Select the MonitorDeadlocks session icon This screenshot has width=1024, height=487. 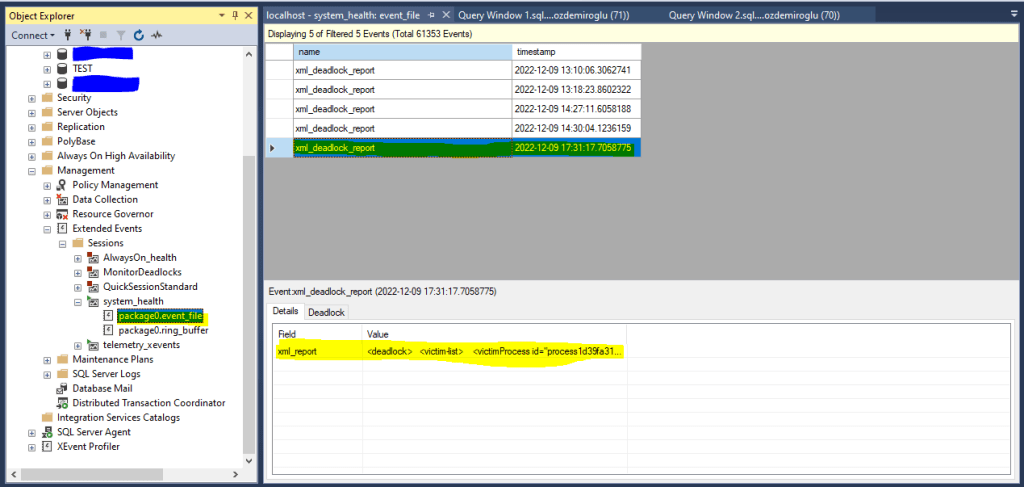93,272
